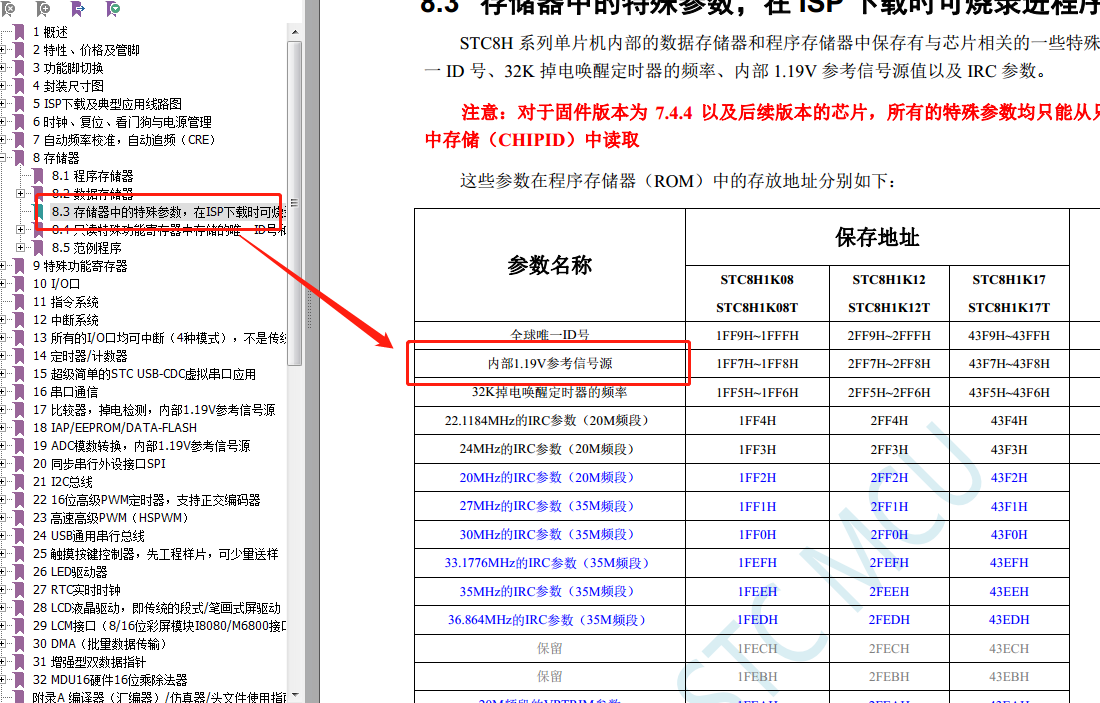Expand the 8.2 数据存储器 bookmark node

click(21, 194)
